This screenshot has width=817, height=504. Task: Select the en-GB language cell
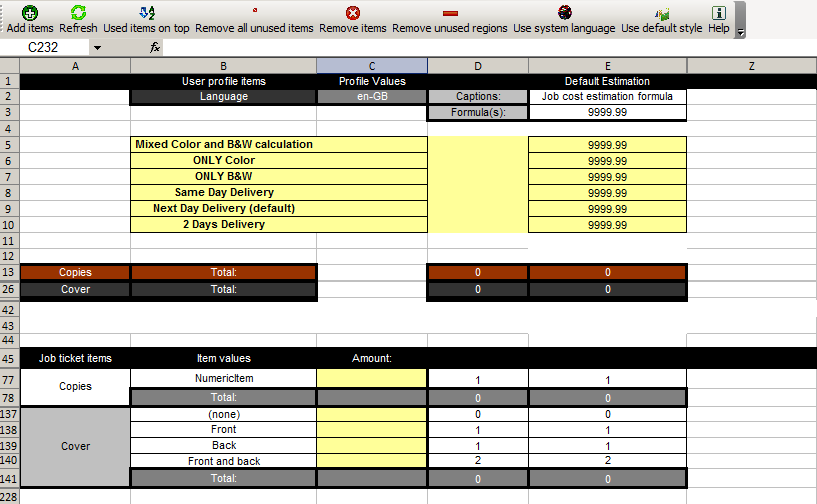[x=372, y=97]
